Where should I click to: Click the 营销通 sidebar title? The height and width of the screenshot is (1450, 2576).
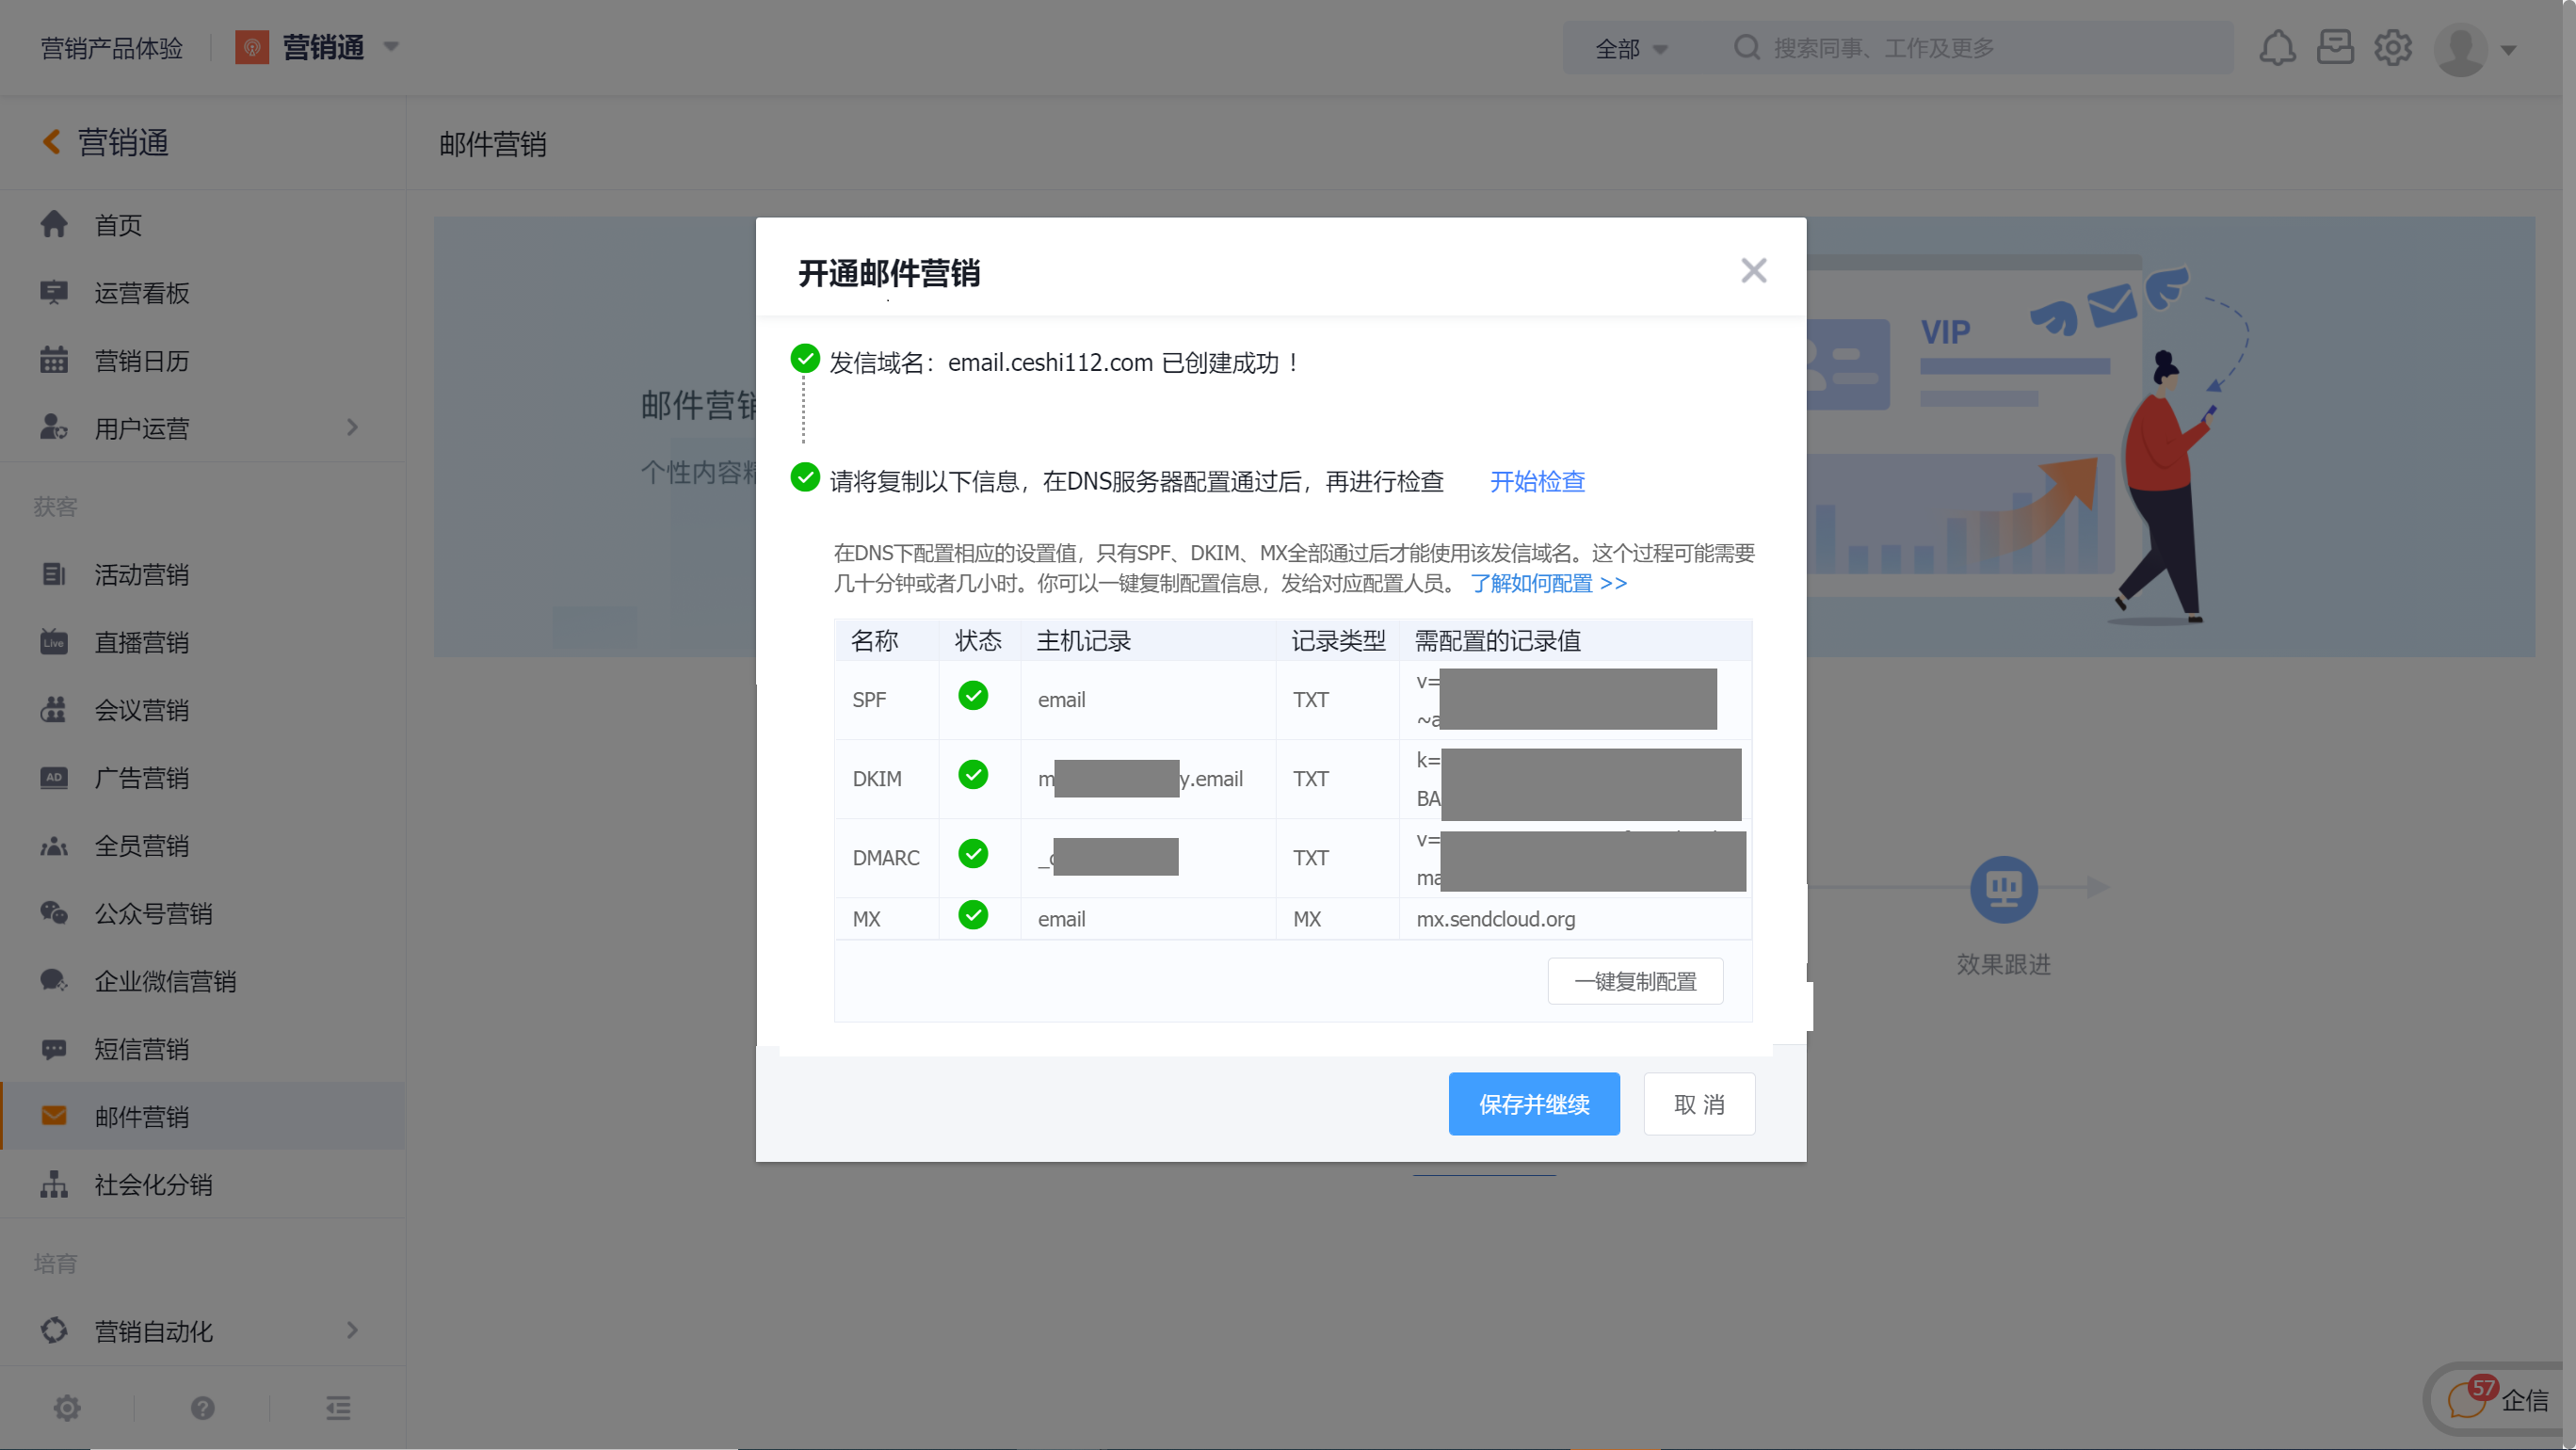[123, 142]
